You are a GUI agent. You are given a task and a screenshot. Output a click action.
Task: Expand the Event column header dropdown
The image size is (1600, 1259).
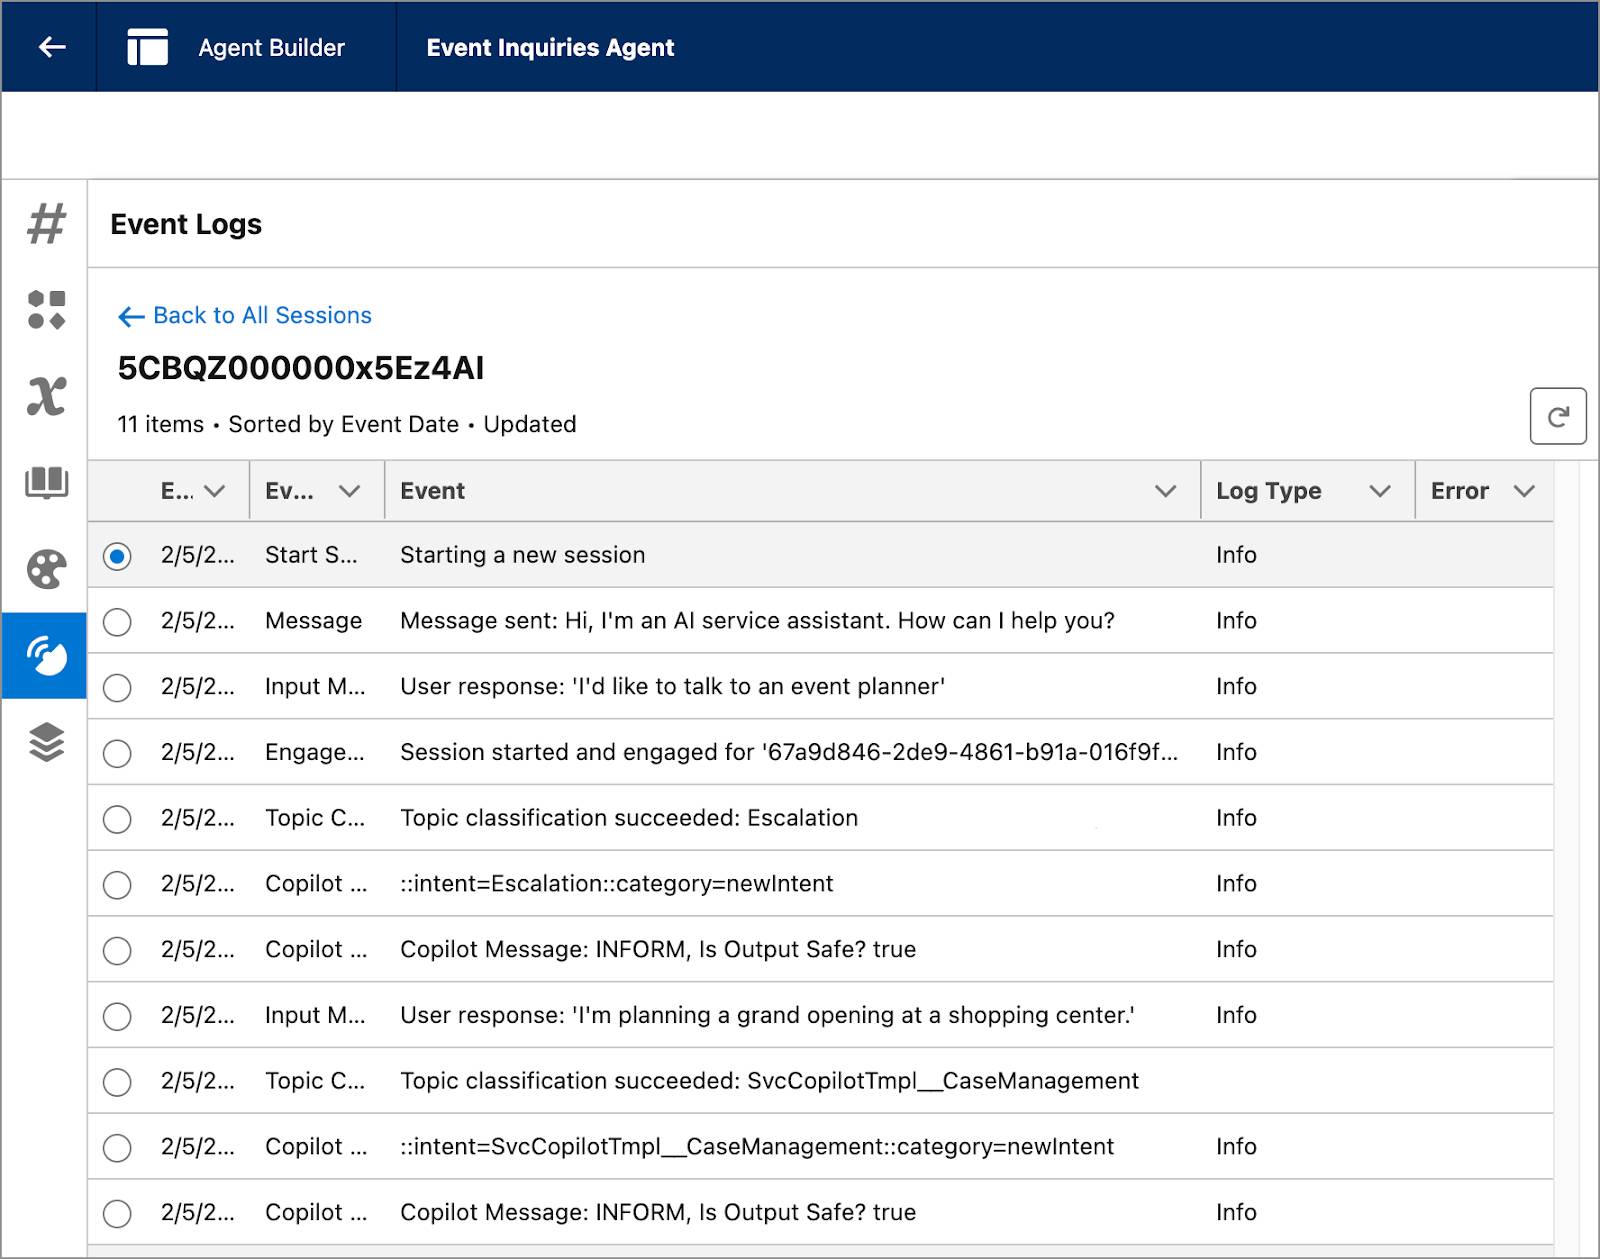tap(1164, 491)
